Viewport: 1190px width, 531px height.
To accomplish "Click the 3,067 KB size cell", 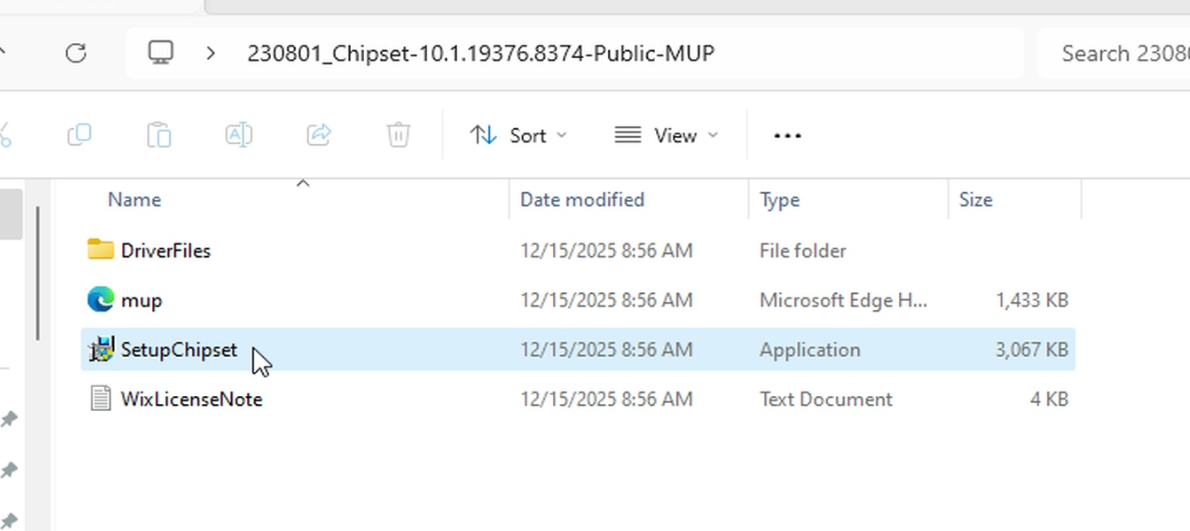I will click(1031, 350).
